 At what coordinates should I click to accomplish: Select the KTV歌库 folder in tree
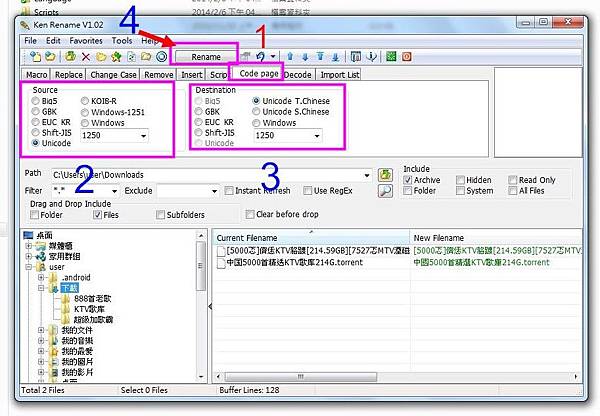point(89,309)
